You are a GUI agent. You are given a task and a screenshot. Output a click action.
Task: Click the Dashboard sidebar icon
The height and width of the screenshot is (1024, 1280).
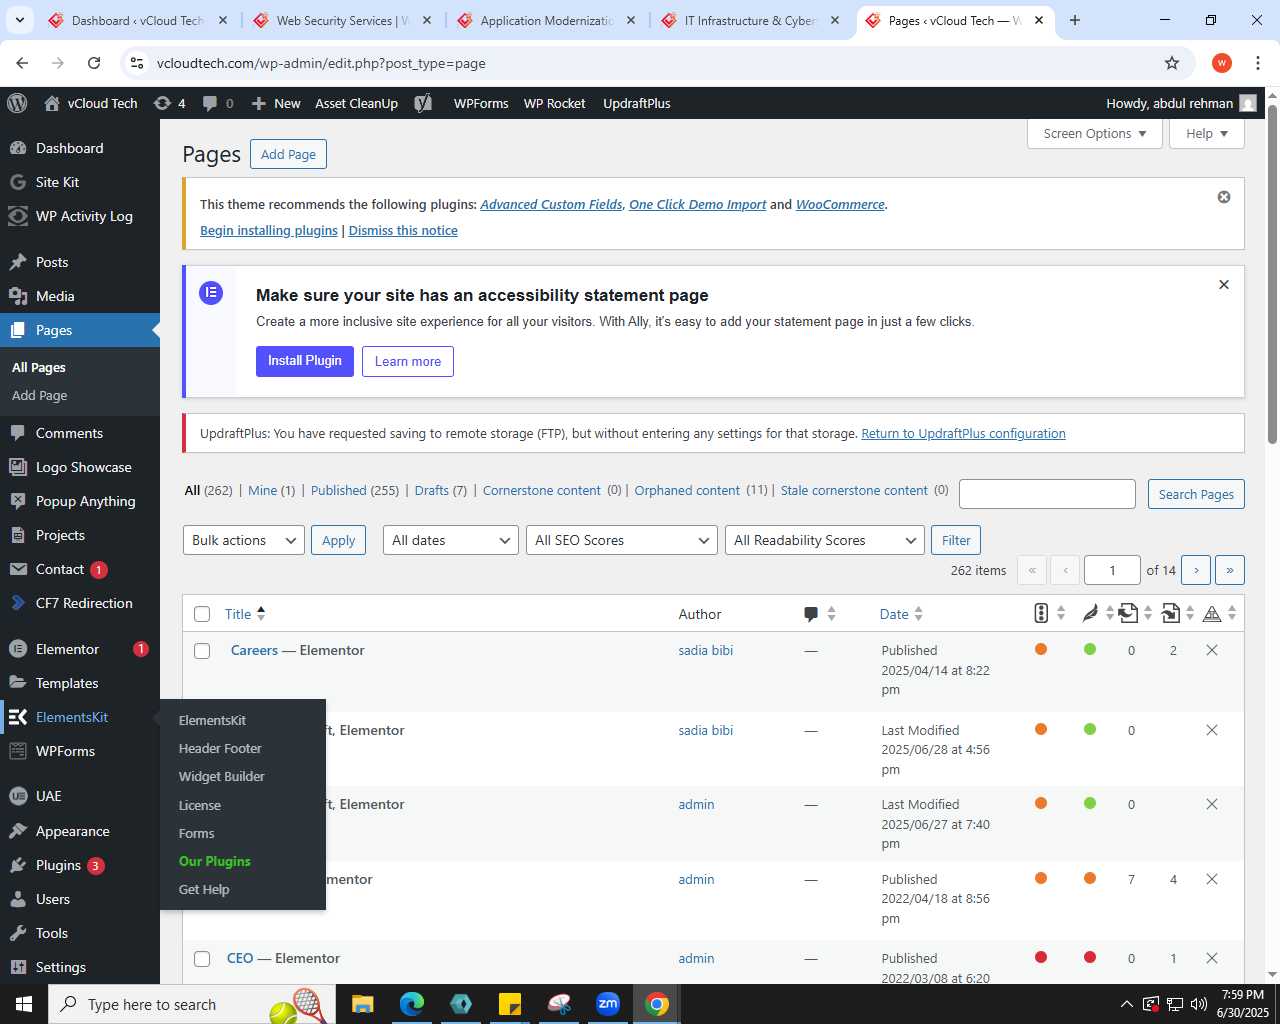[x=18, y=148]
